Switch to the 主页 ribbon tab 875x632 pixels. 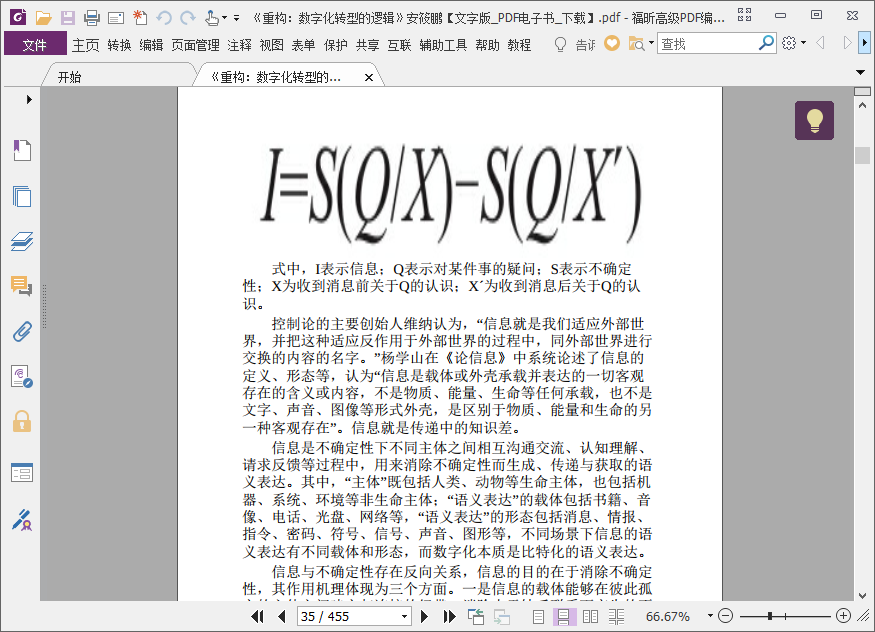coord(85,45)
